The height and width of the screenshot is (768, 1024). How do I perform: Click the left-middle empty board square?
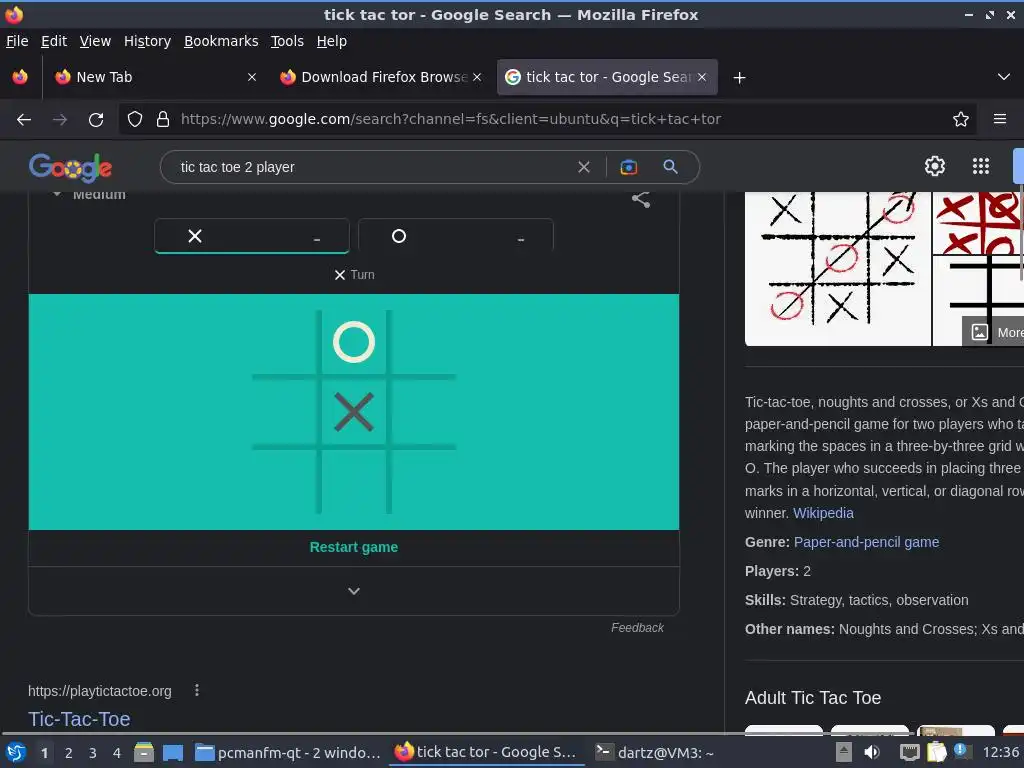click(284, 412)
